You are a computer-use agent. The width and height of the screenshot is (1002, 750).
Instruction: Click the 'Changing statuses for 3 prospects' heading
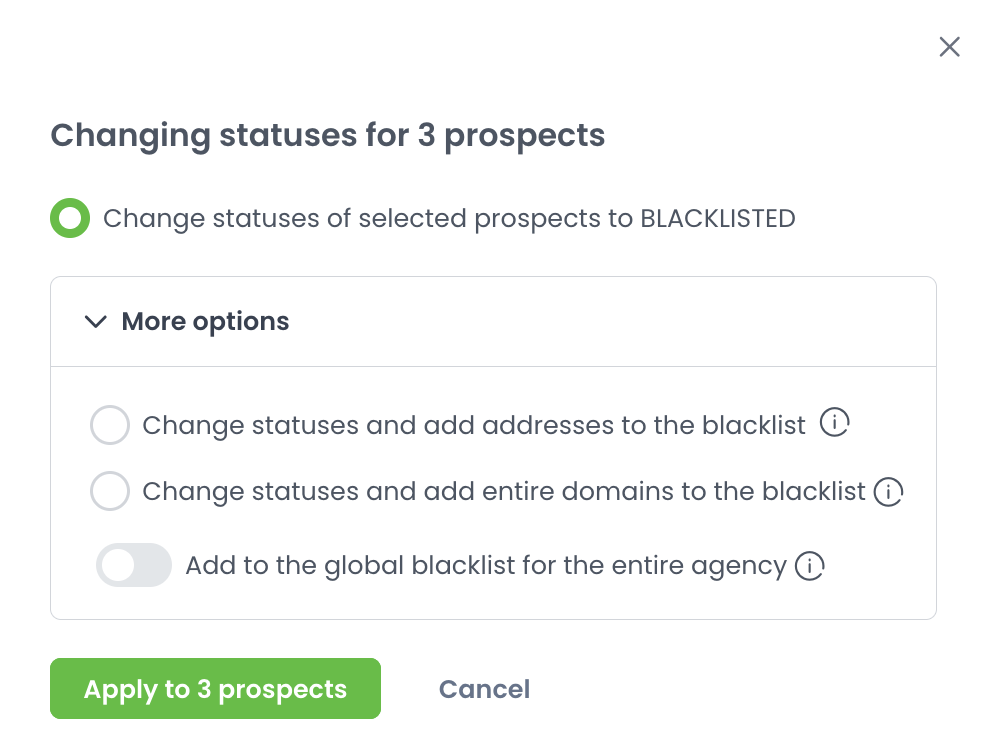[x=327, y=135]
